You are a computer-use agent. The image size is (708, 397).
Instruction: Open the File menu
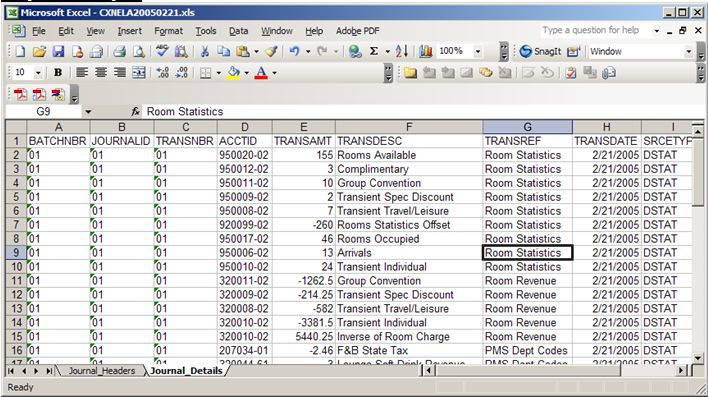point(39,31)
